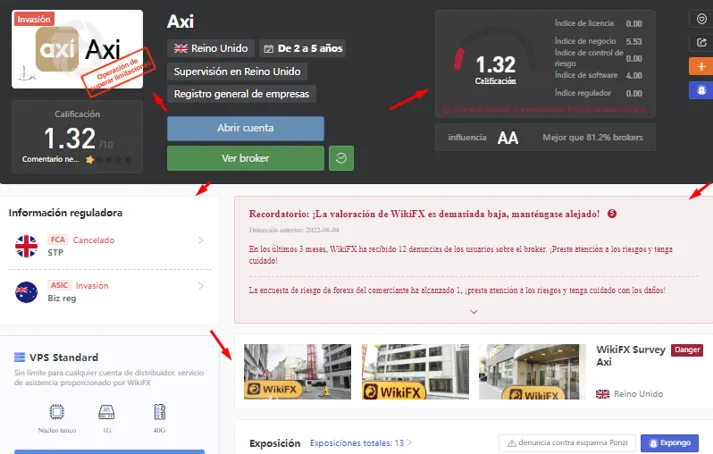Image resolution: width=713 pixels, height=454 pixels.
Task: Click the circular target icon at top right
Action: click(x=702, y=19)
